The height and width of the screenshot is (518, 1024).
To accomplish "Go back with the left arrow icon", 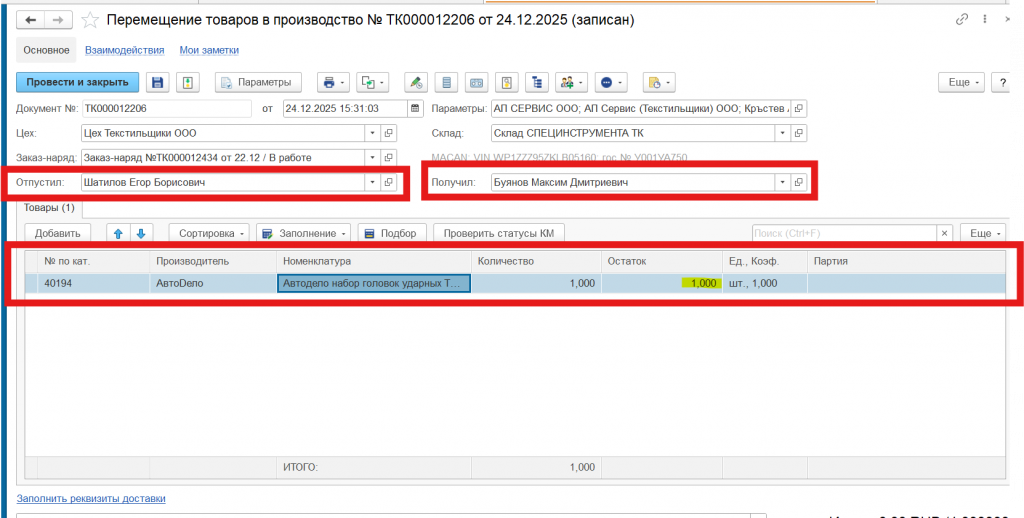I will click(33, 20).
